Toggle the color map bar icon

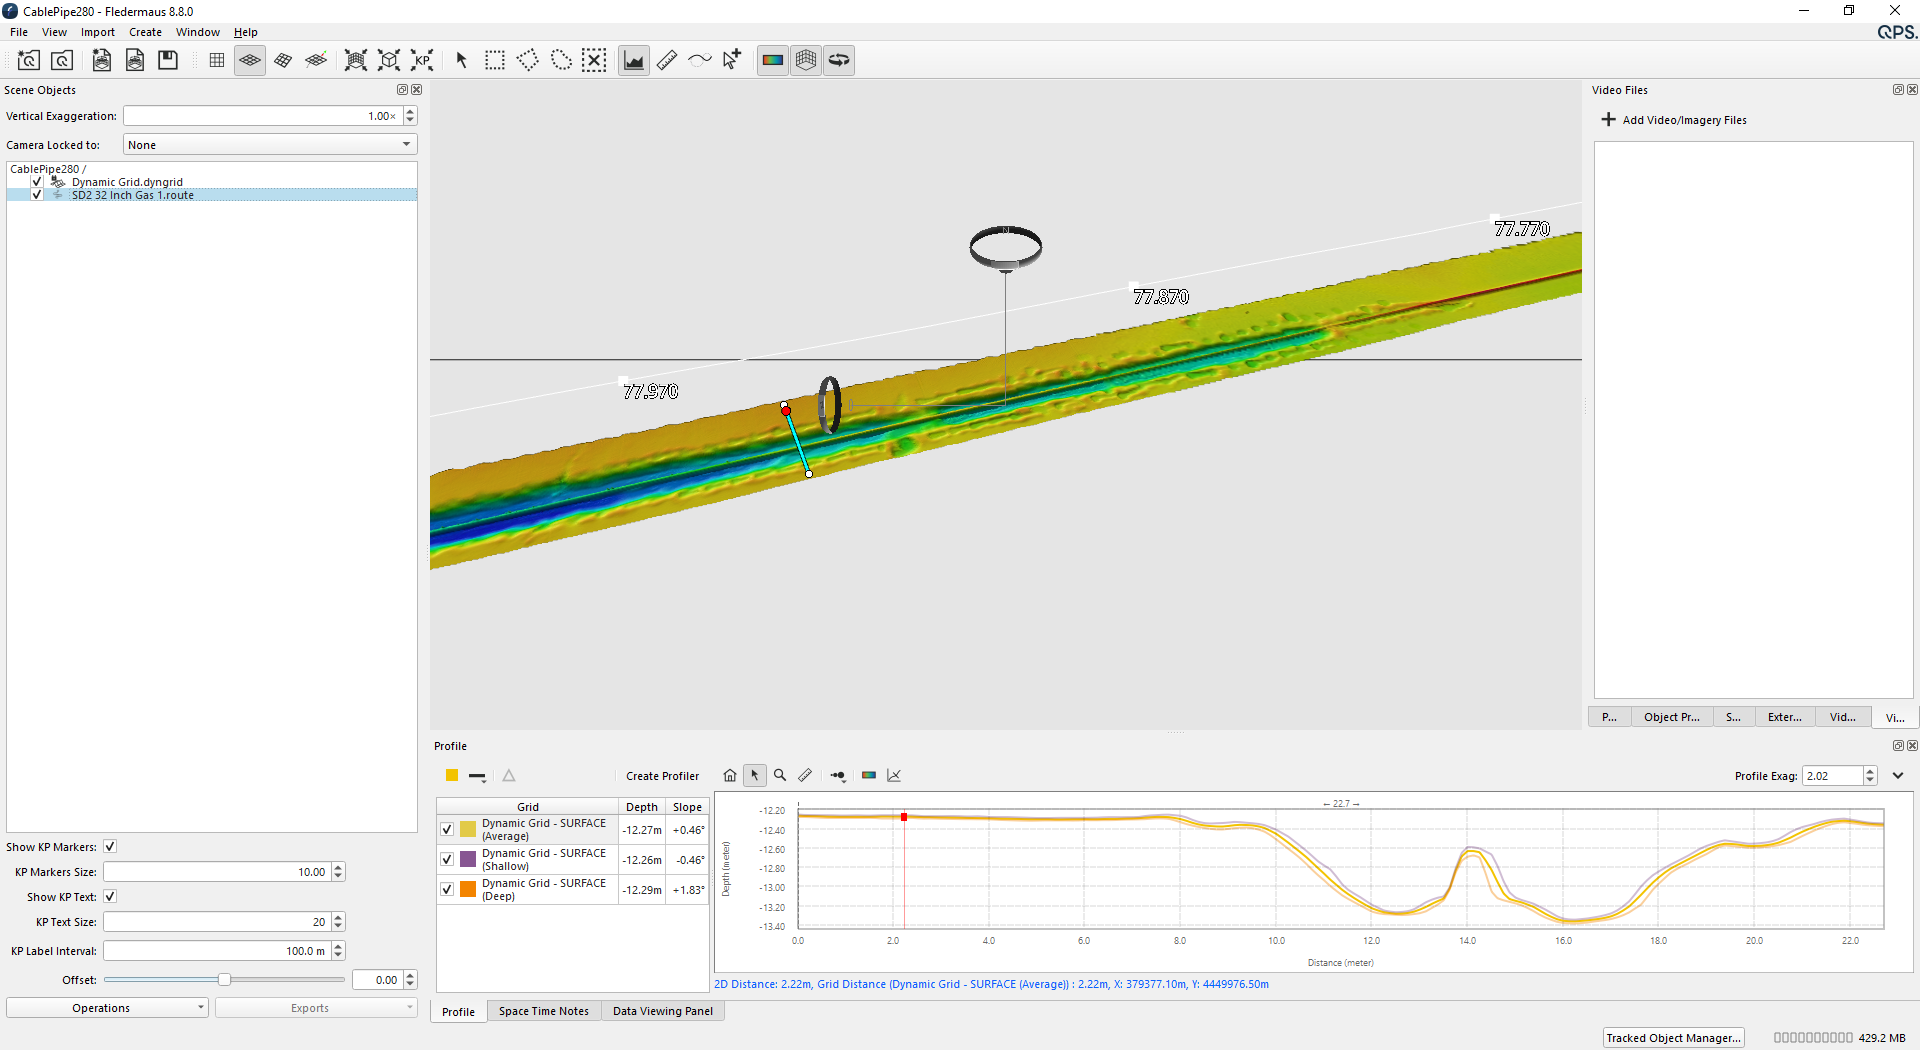pos(772,60)
